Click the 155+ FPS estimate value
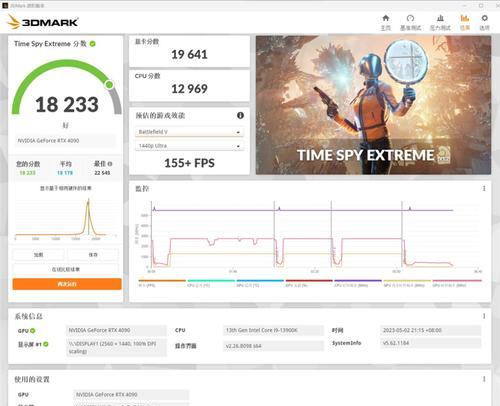Image resolution: width=500 pixels, height=406 pixels. pos(189,163)
